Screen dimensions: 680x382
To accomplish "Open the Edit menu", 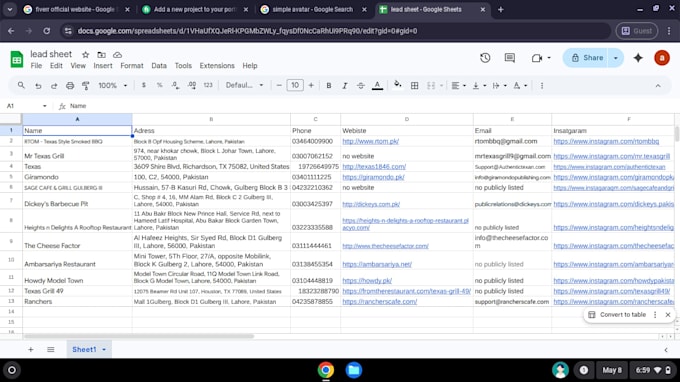I will point(56,66).
